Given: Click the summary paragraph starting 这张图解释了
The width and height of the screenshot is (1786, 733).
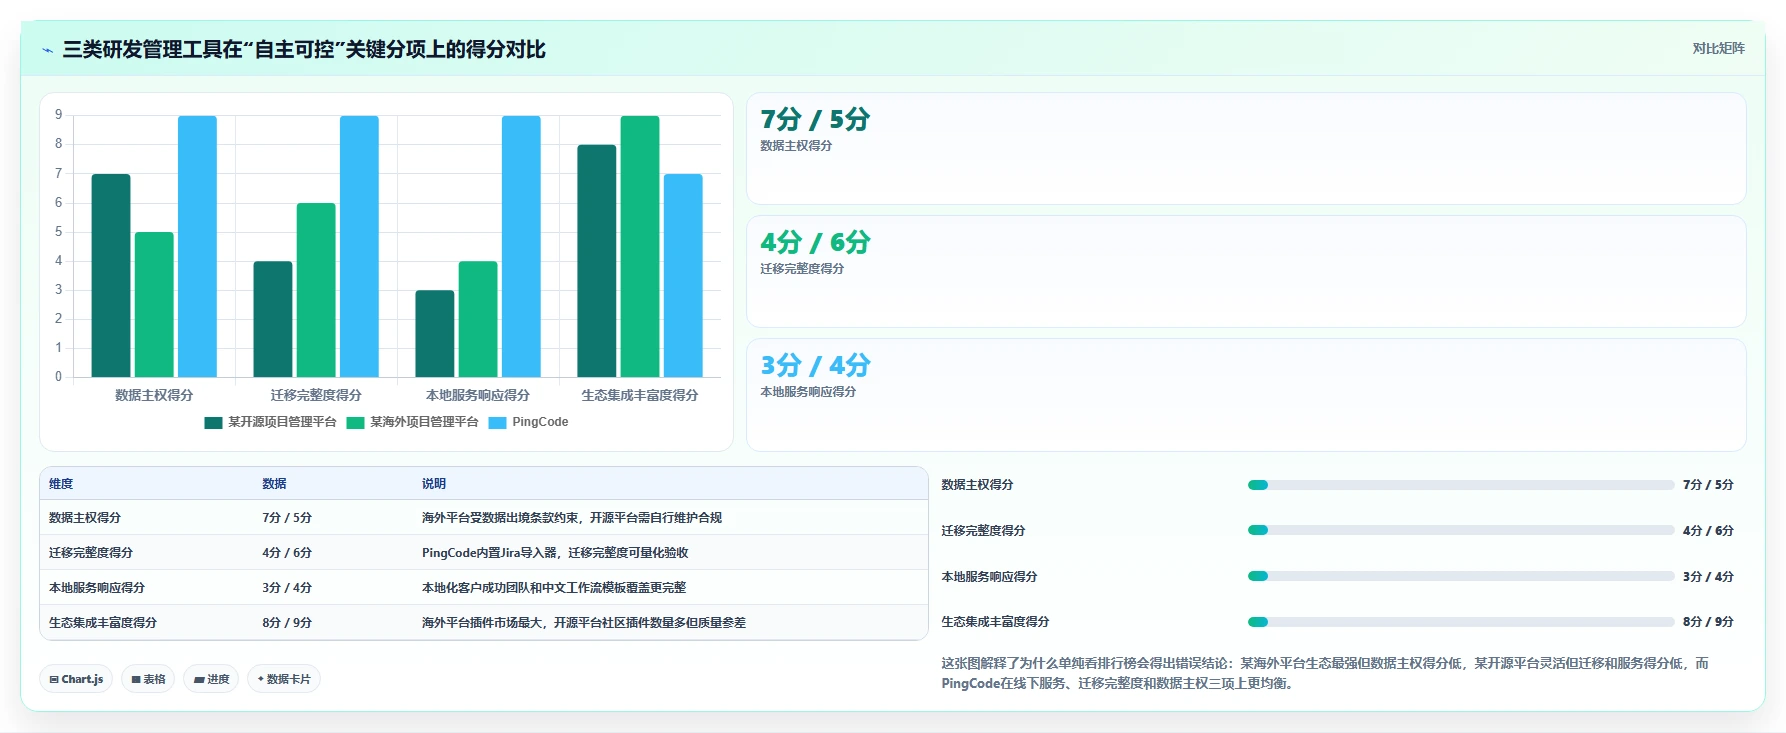Looking at the screenshot, I should tap(1325, 673).
